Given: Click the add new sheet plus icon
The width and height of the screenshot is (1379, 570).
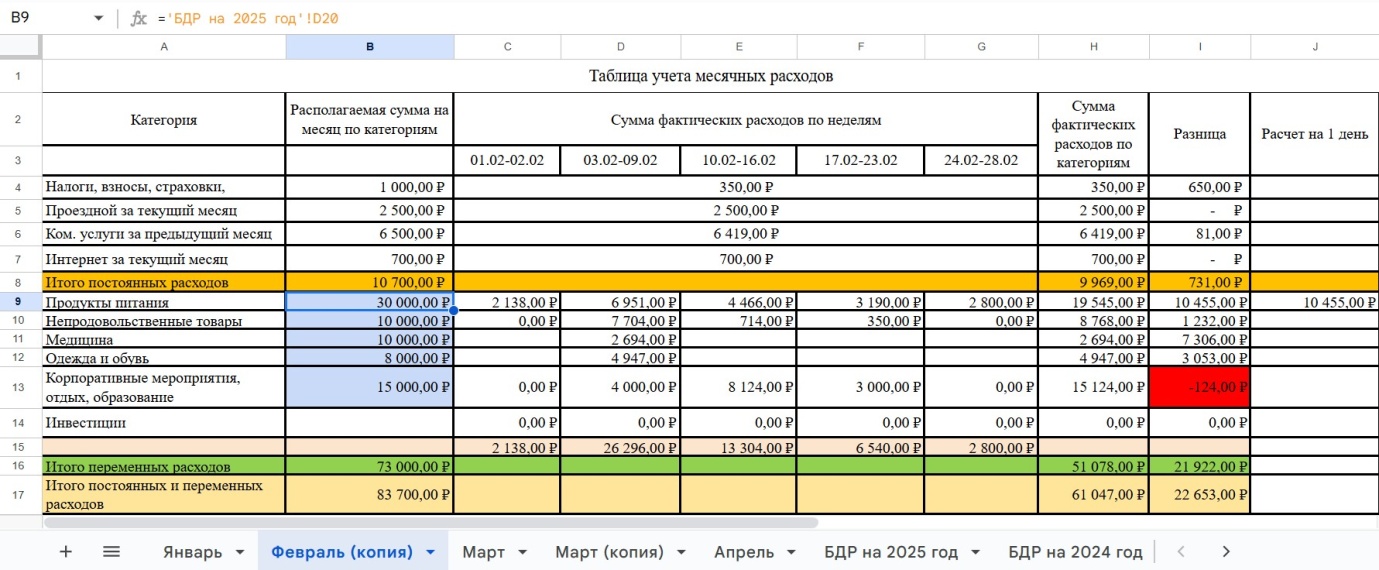Looking at the screenshot, I should [66, 552].
